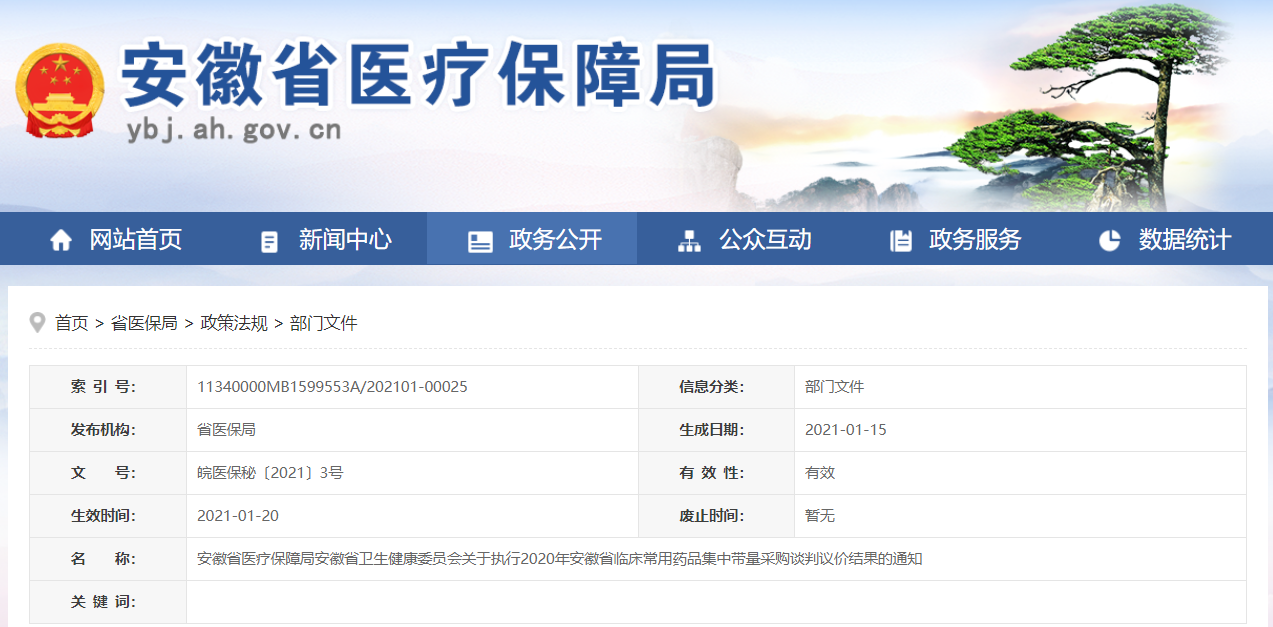Click the government services file icon
Viewport: 1273px width, 627px height.
click(901, 241)
